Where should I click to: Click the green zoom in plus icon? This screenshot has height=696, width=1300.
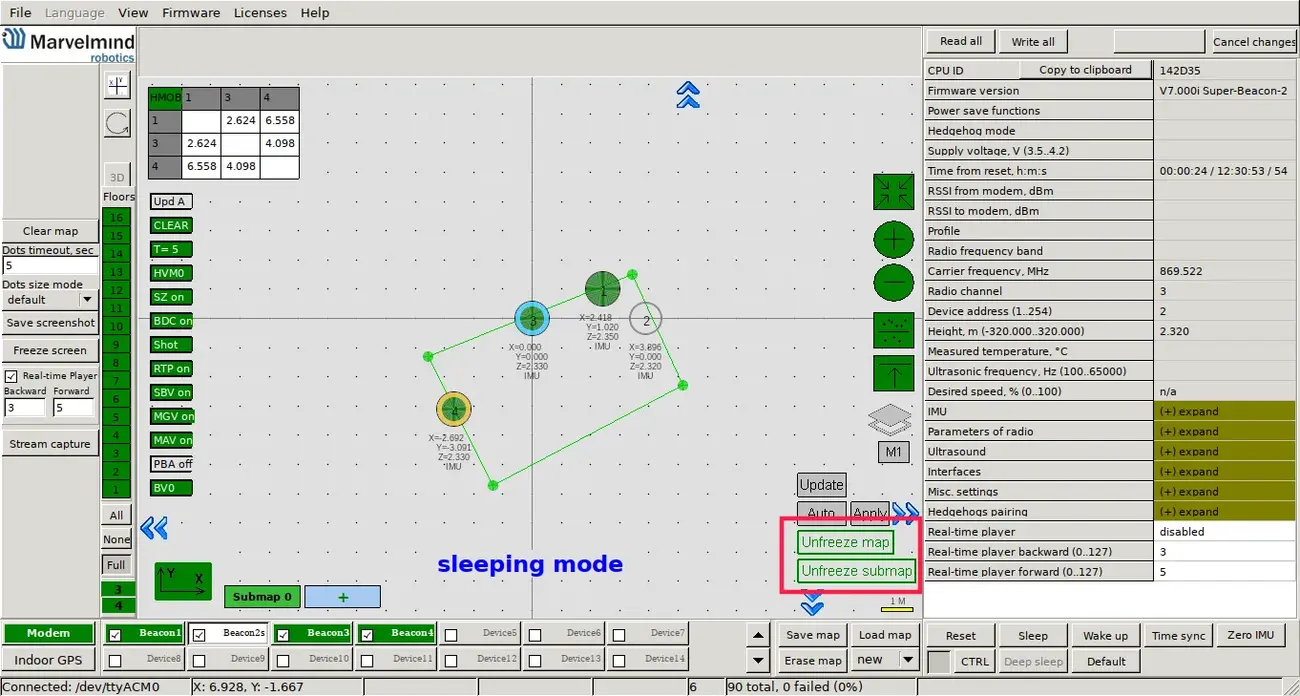[893, 240]
